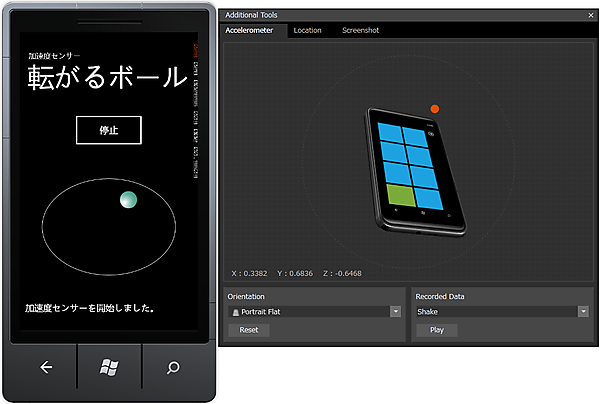This screenshot has height=404, width=600.
Task: Tap the emulator back arrow button
Action: [46, 367]
